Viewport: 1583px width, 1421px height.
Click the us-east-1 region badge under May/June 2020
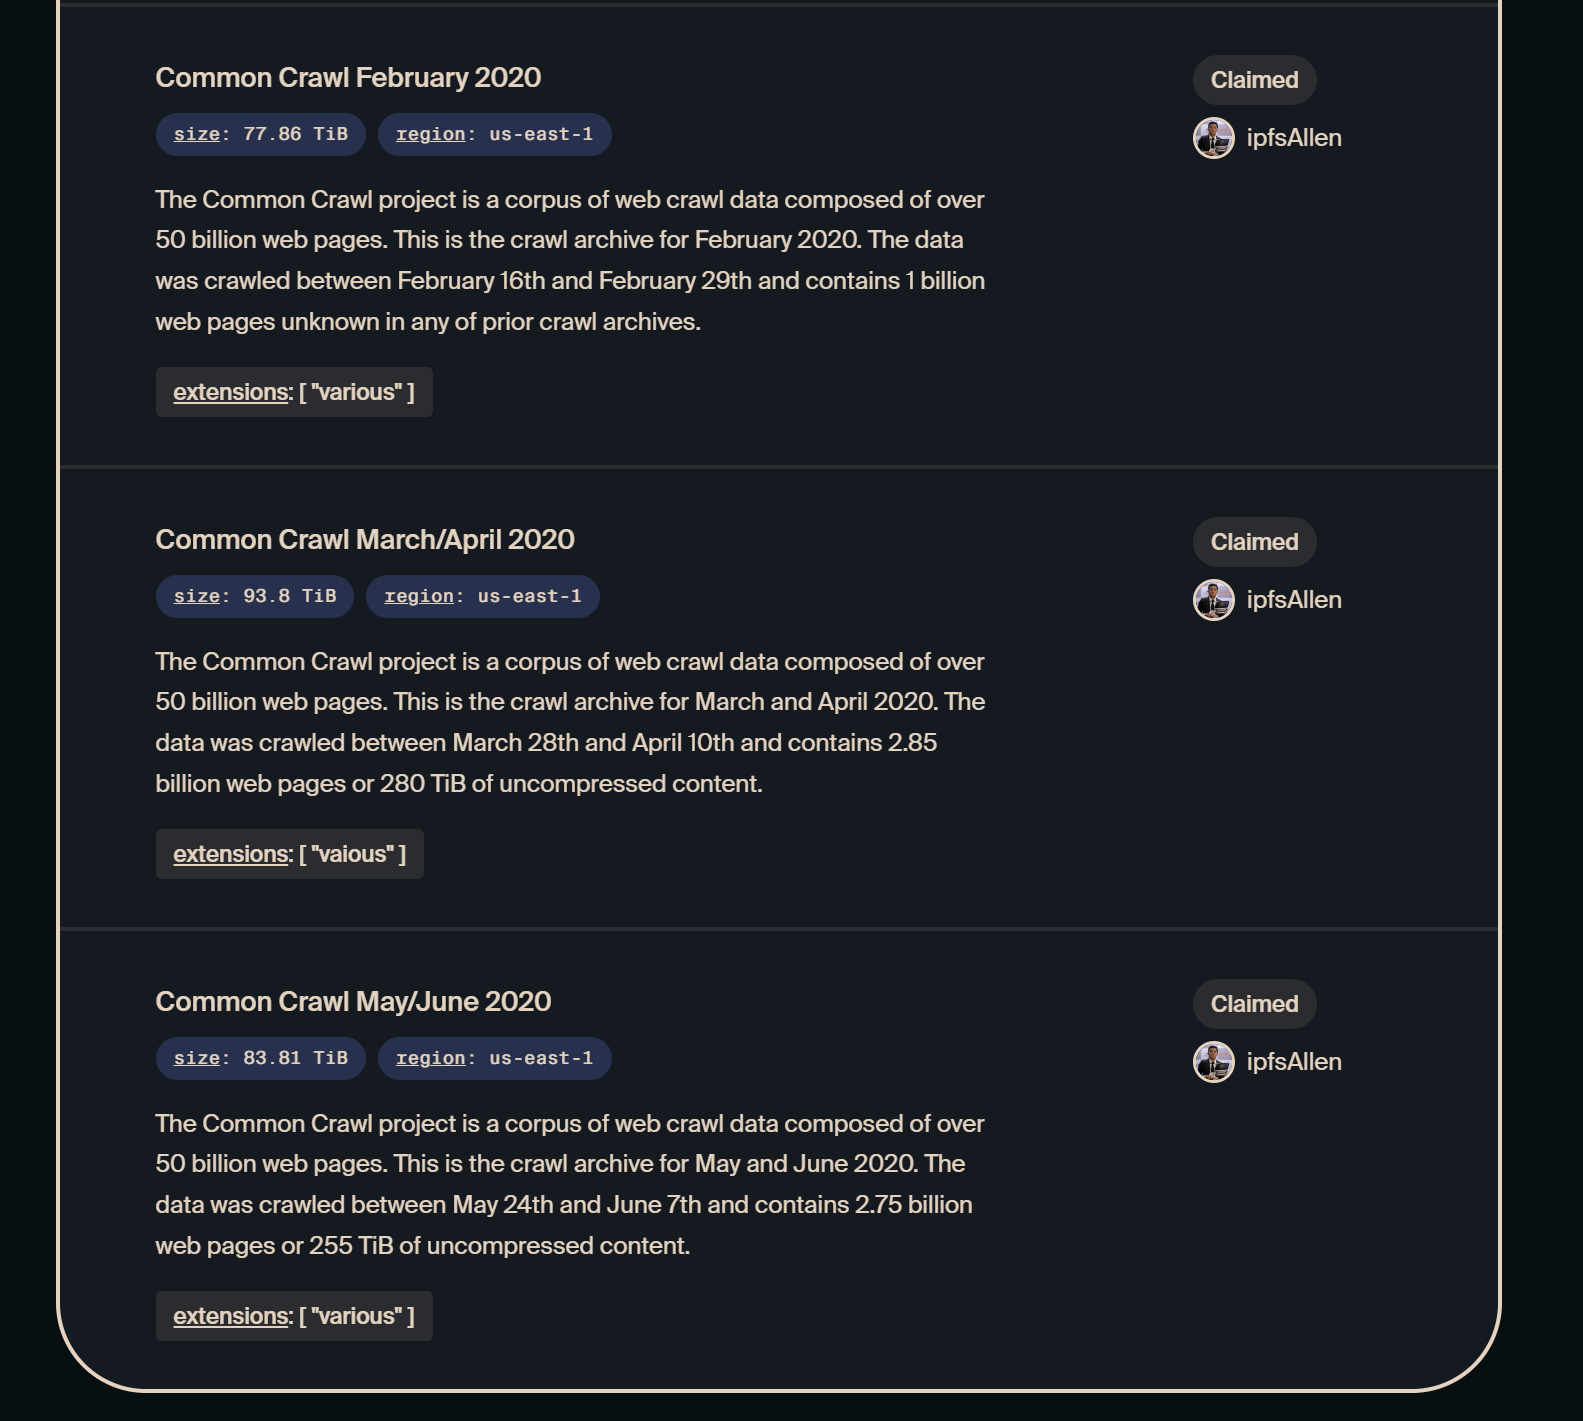pos(494,1058)
